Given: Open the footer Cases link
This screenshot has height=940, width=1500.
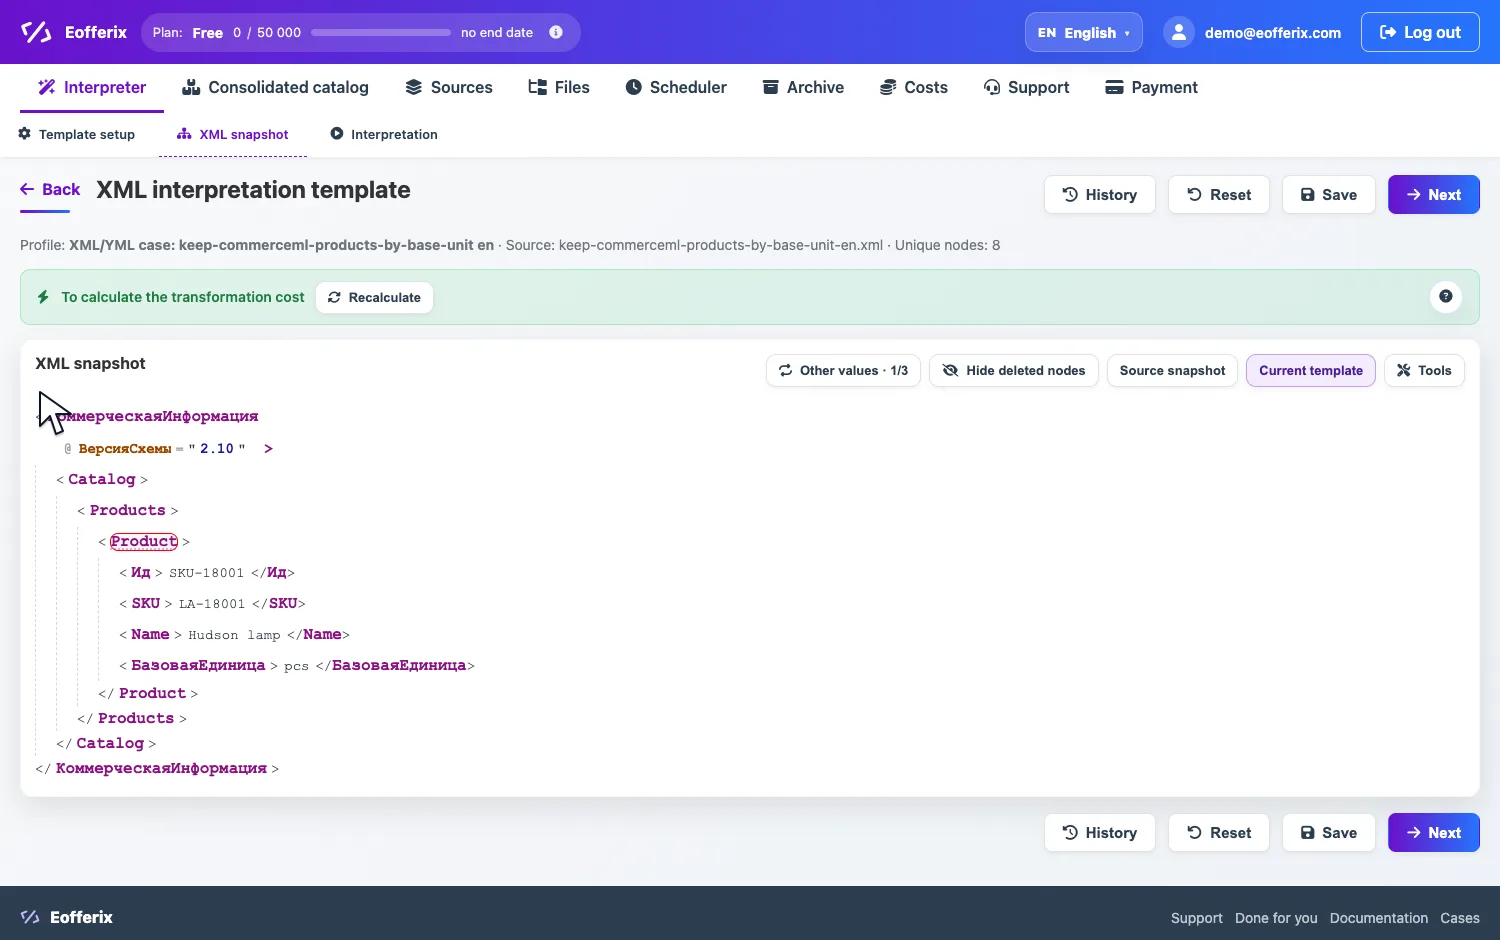Looking at the screenshot, I should [x=1459, y=918].
